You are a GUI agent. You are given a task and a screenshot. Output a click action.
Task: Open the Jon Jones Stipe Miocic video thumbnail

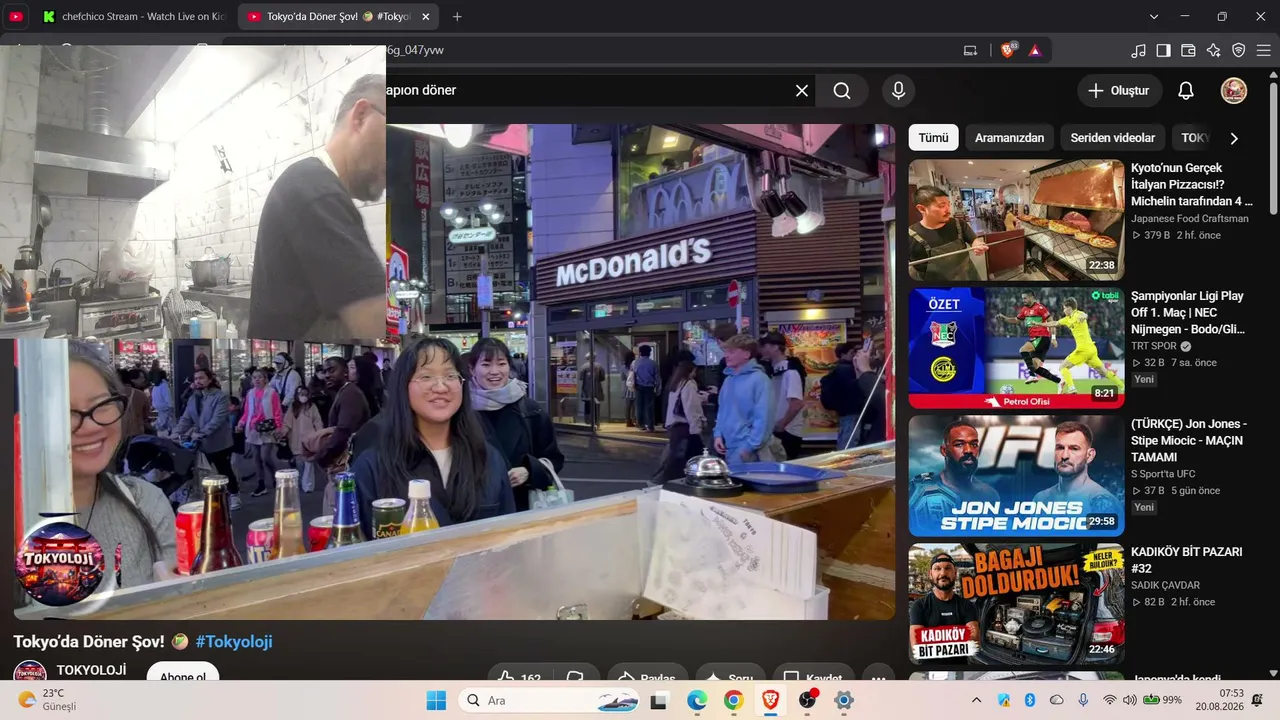(x=1016, y=476)
